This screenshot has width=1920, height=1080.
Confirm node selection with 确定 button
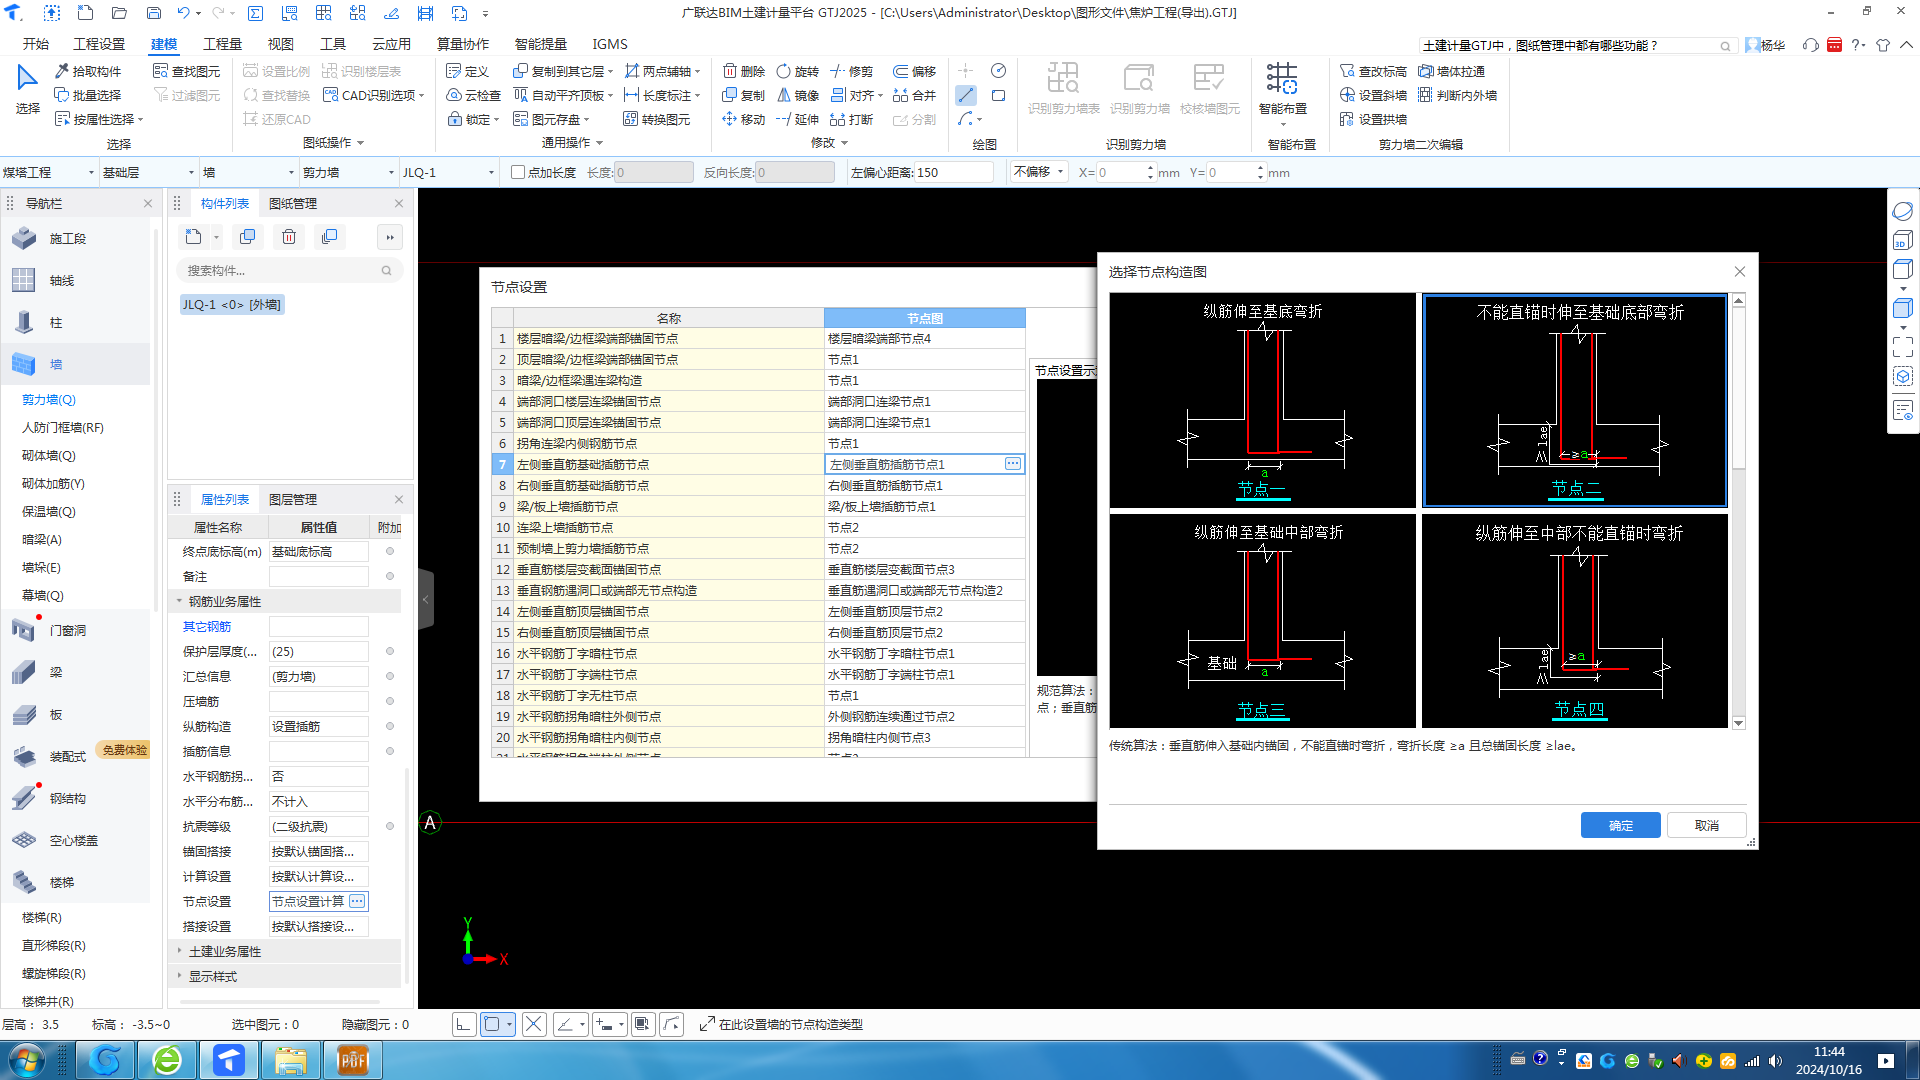pos(1620,825)
